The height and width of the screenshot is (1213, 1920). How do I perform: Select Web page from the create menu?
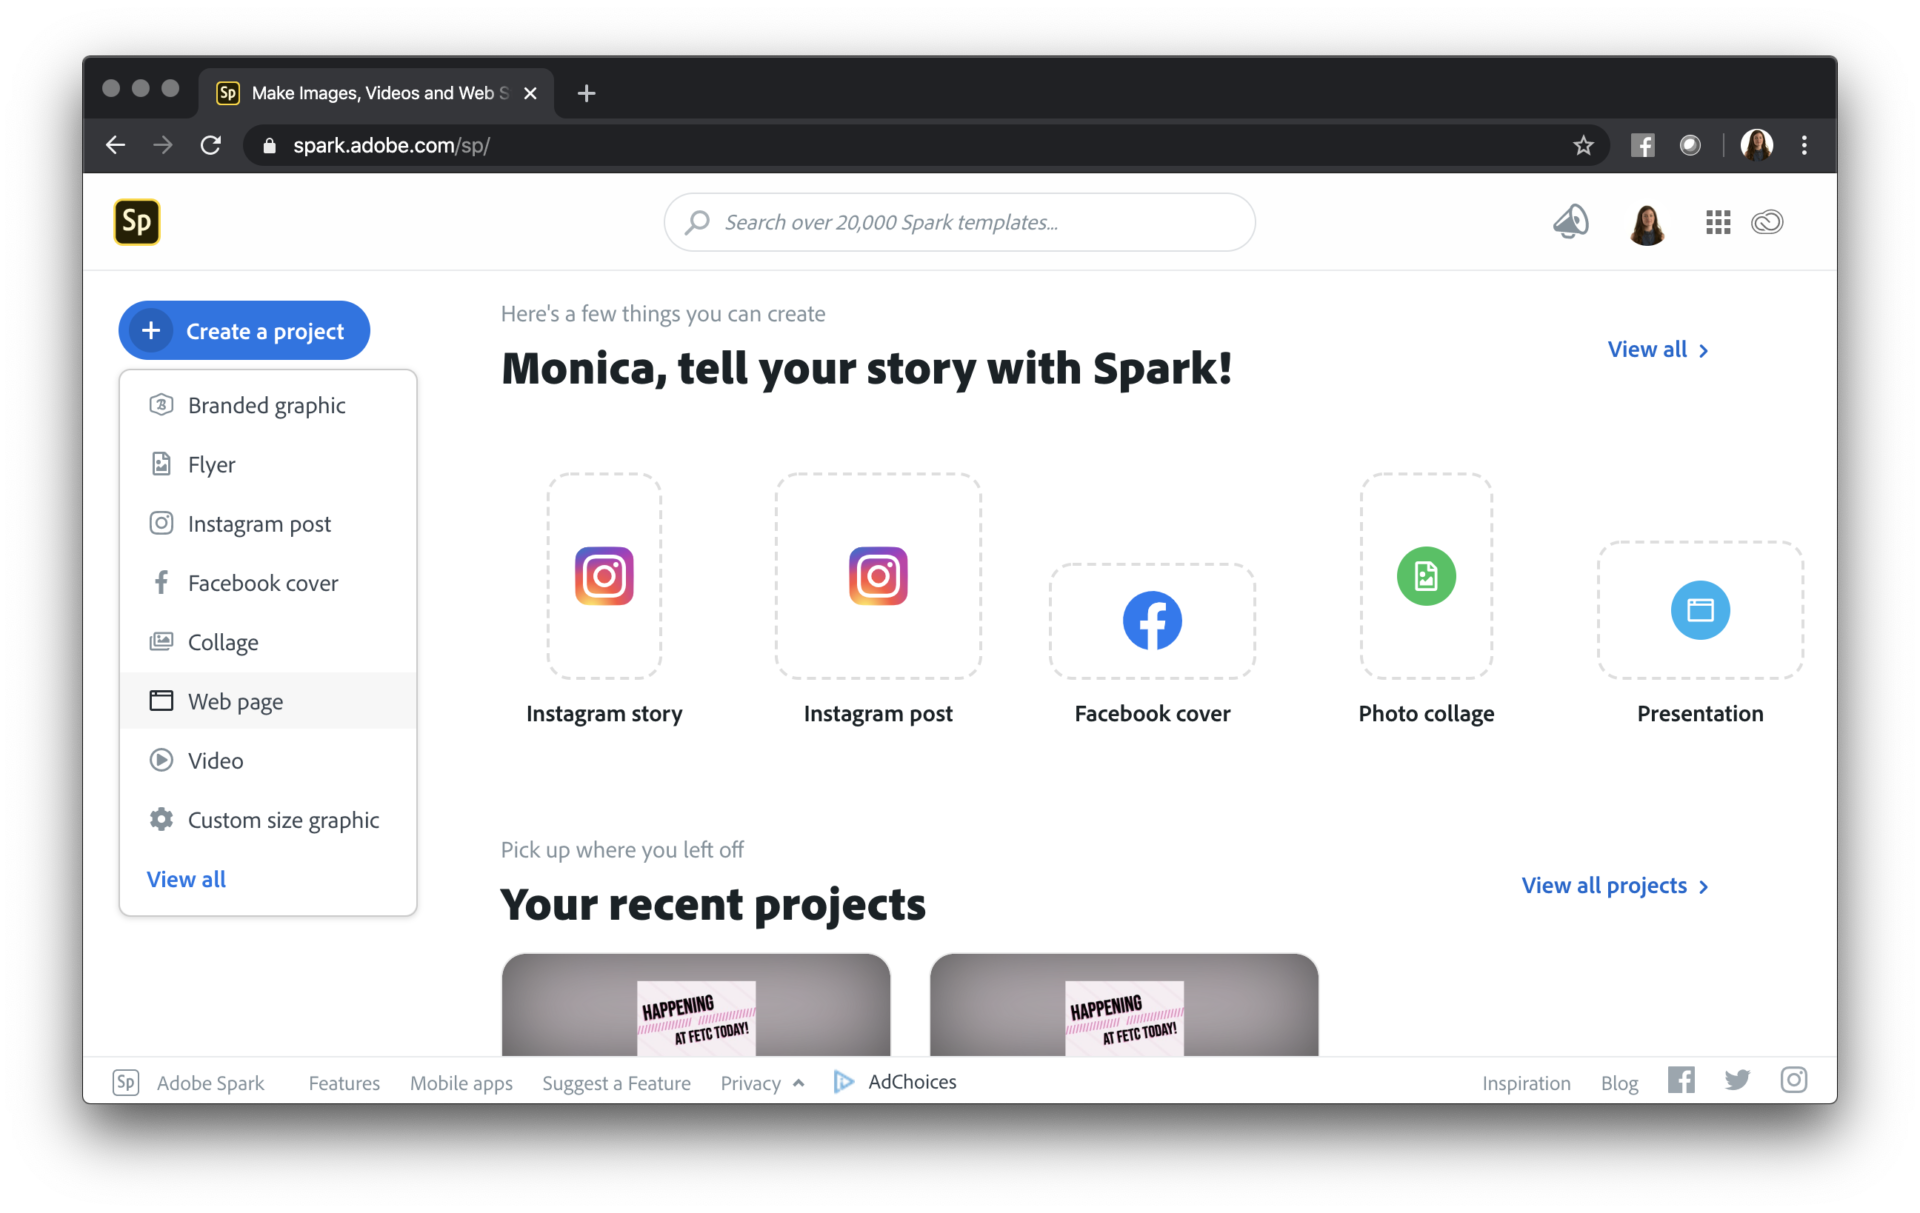236,701
